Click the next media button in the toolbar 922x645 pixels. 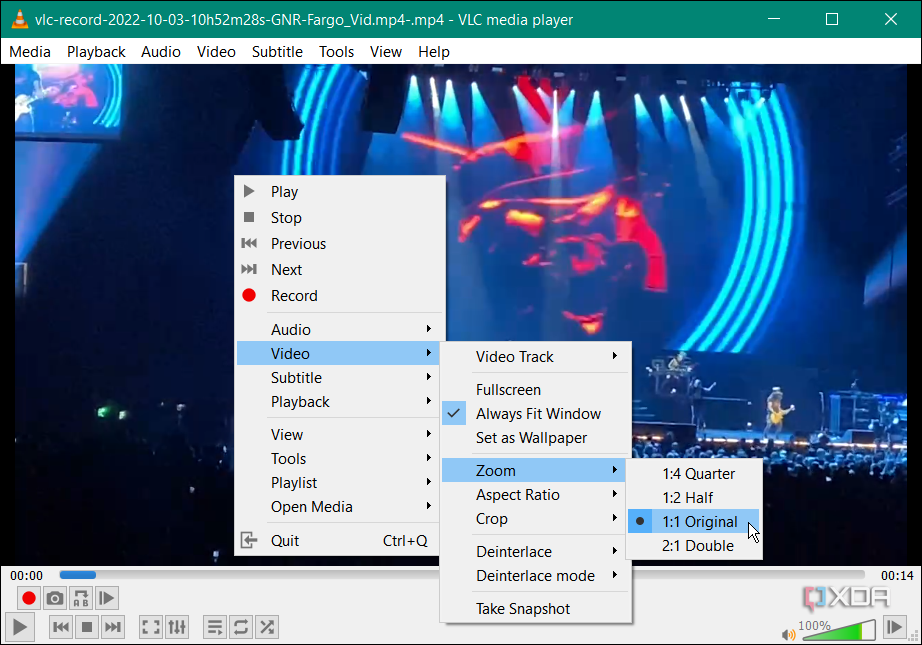pos(112,627)
